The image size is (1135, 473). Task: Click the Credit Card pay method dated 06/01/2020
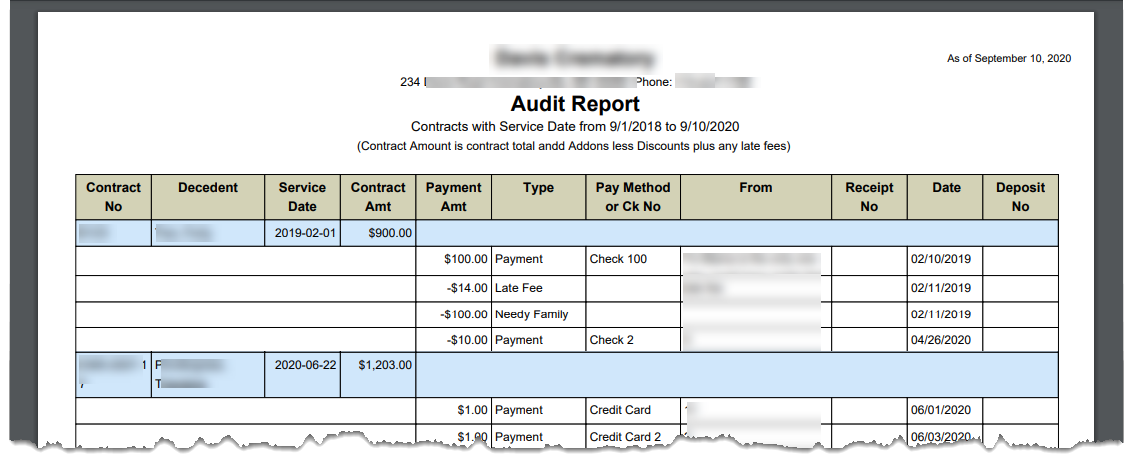coord(620,410)
